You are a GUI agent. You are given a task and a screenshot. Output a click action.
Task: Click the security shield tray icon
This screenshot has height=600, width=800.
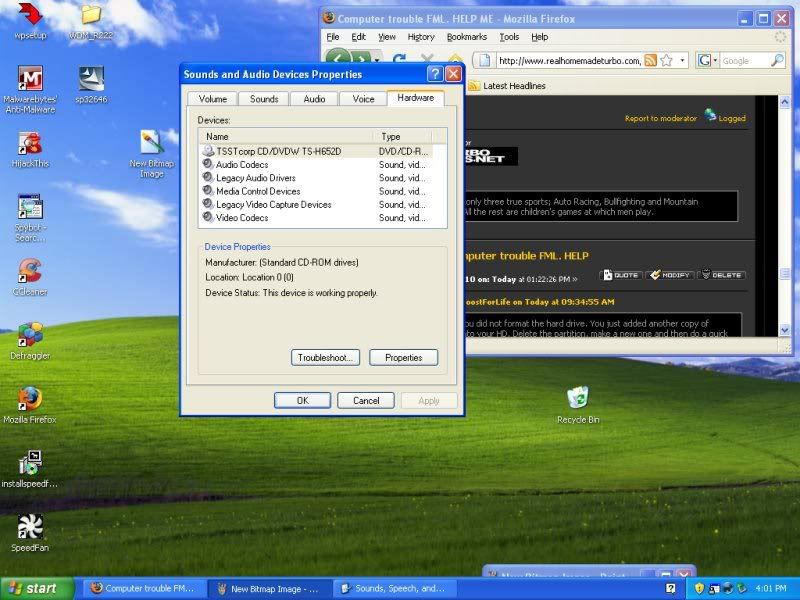[699, 588]
